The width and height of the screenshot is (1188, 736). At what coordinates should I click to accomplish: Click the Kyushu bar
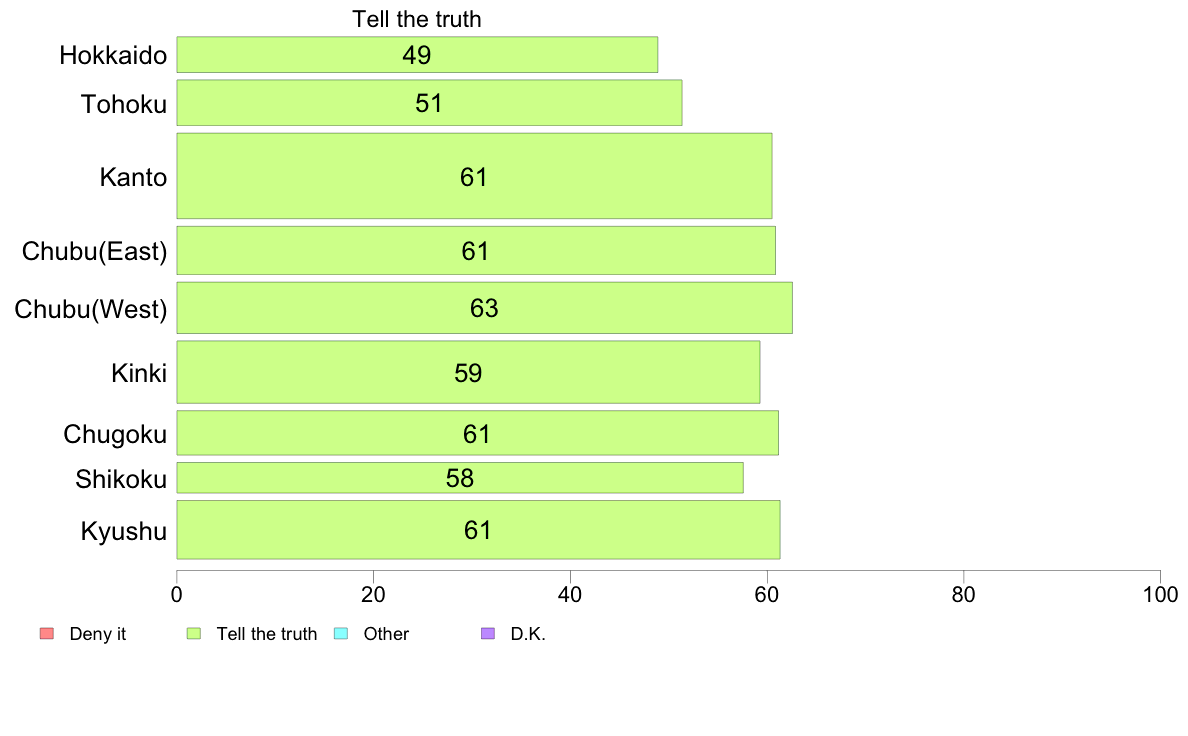[x=478, y=530]
